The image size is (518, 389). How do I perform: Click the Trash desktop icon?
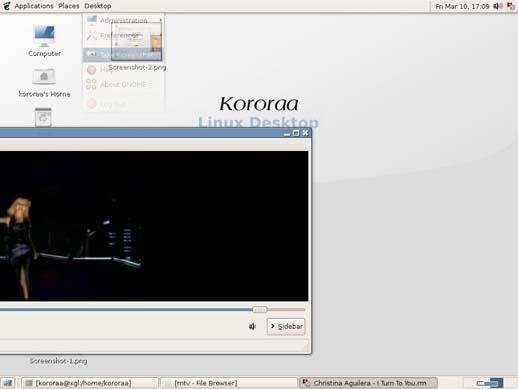[43, 117]
